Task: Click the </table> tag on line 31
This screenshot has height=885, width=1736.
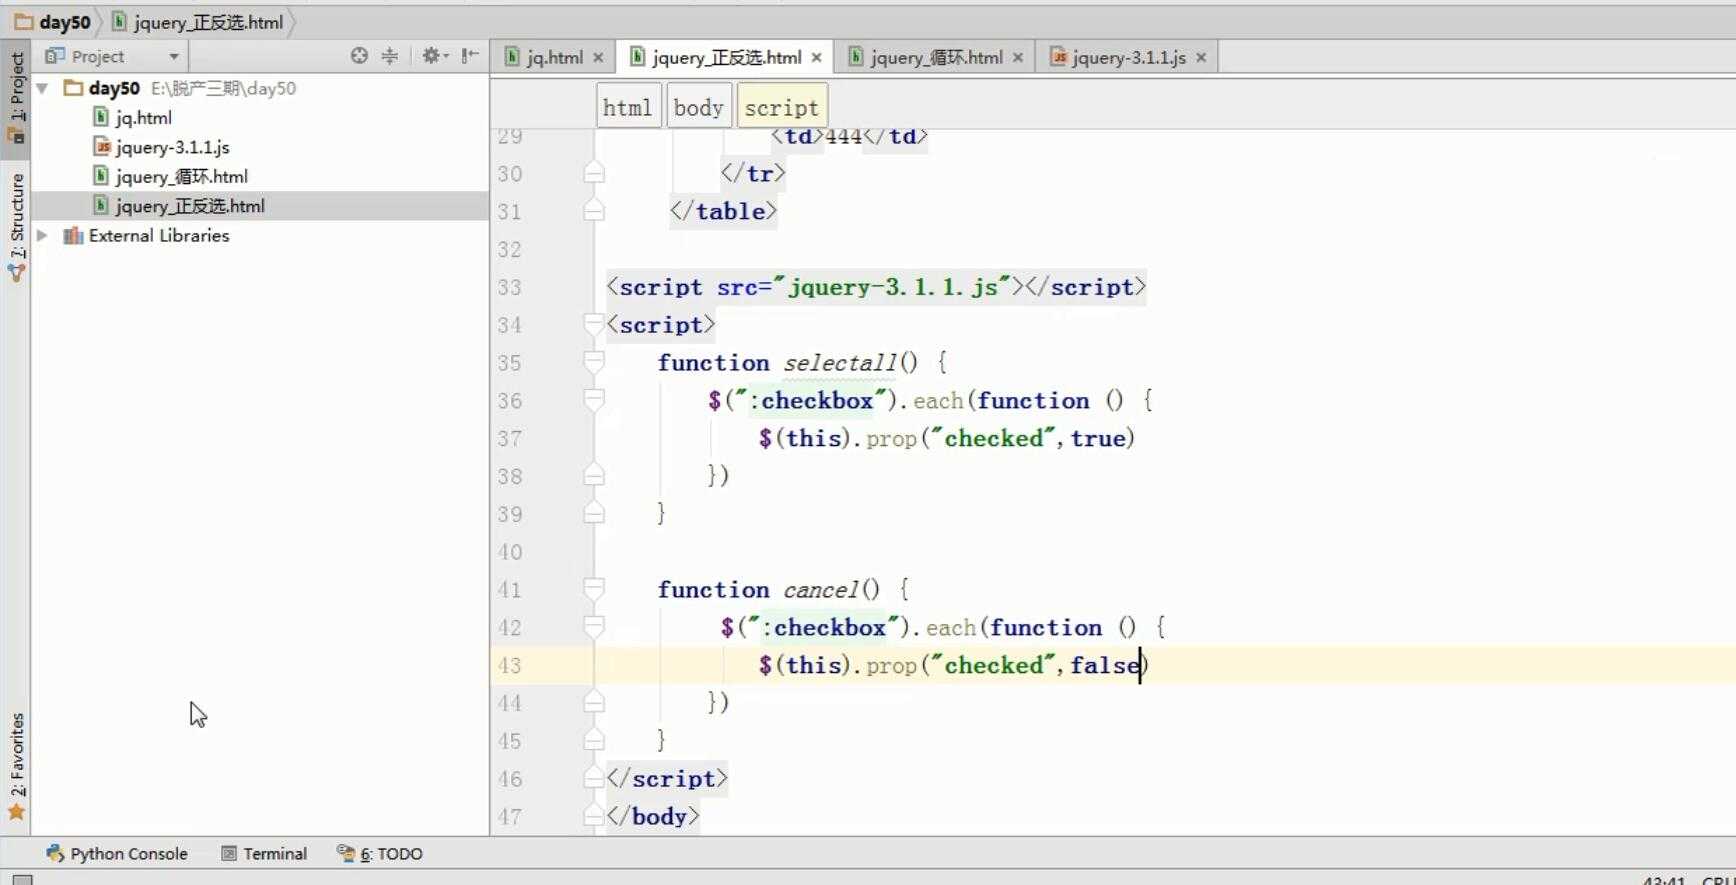Action: [723, 211]
